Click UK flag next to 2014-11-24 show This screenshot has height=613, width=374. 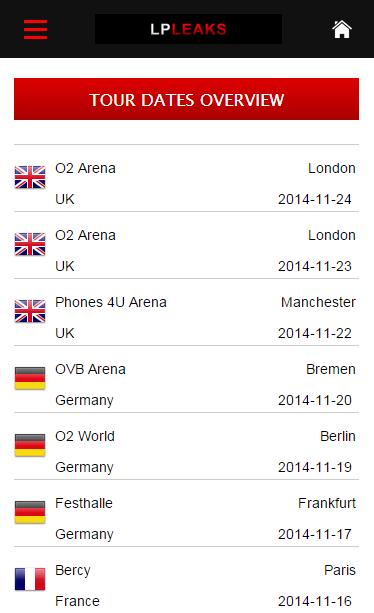(30, 177)
